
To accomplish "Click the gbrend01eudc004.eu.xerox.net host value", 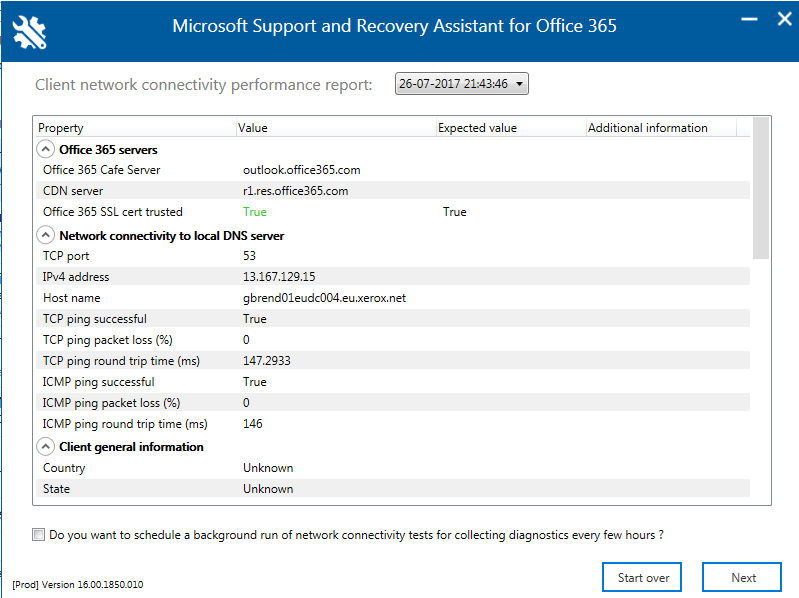I will 325,297.
